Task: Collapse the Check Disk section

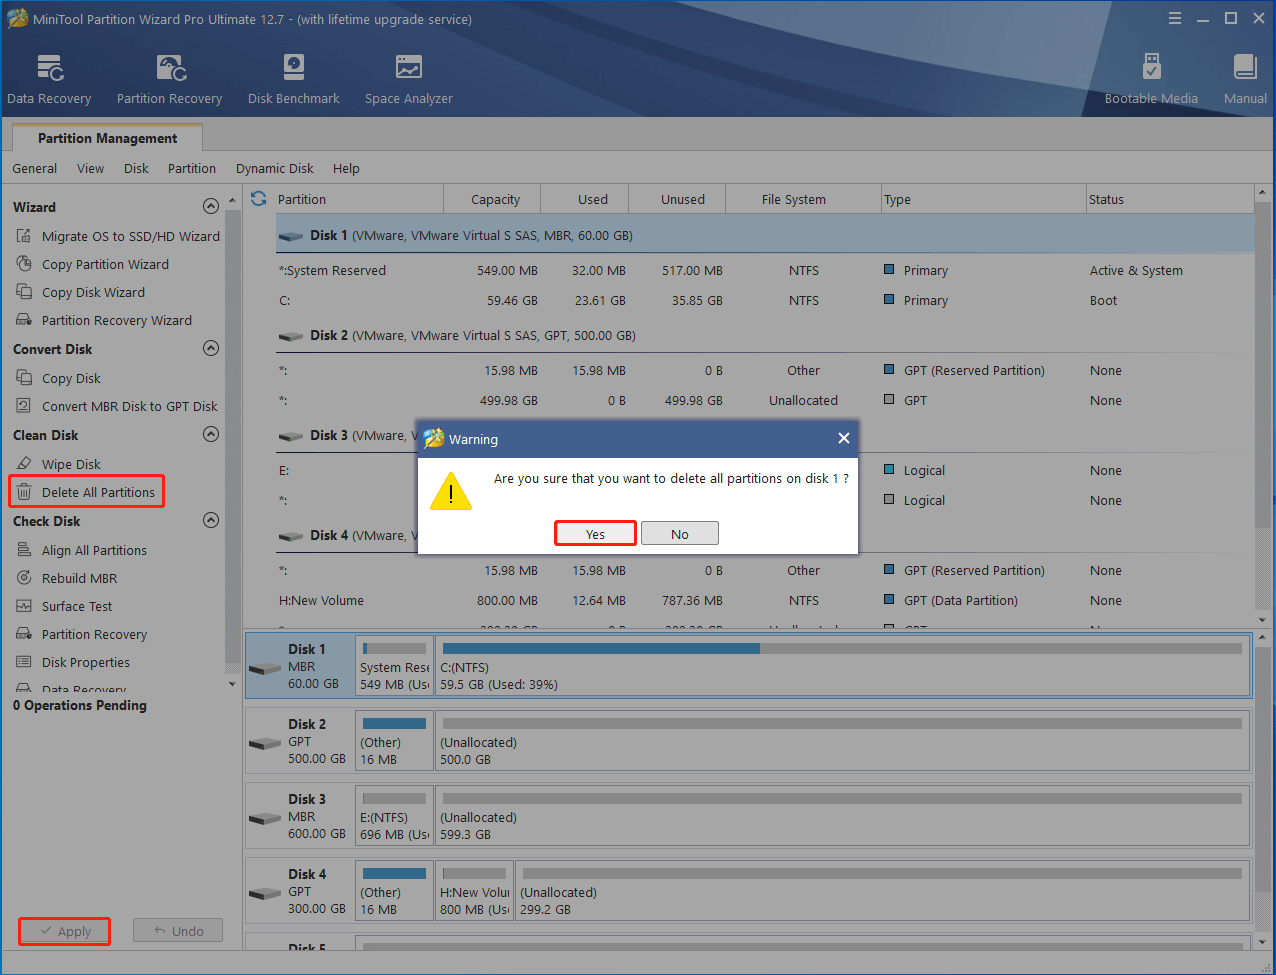Action: tap(211, 520)
